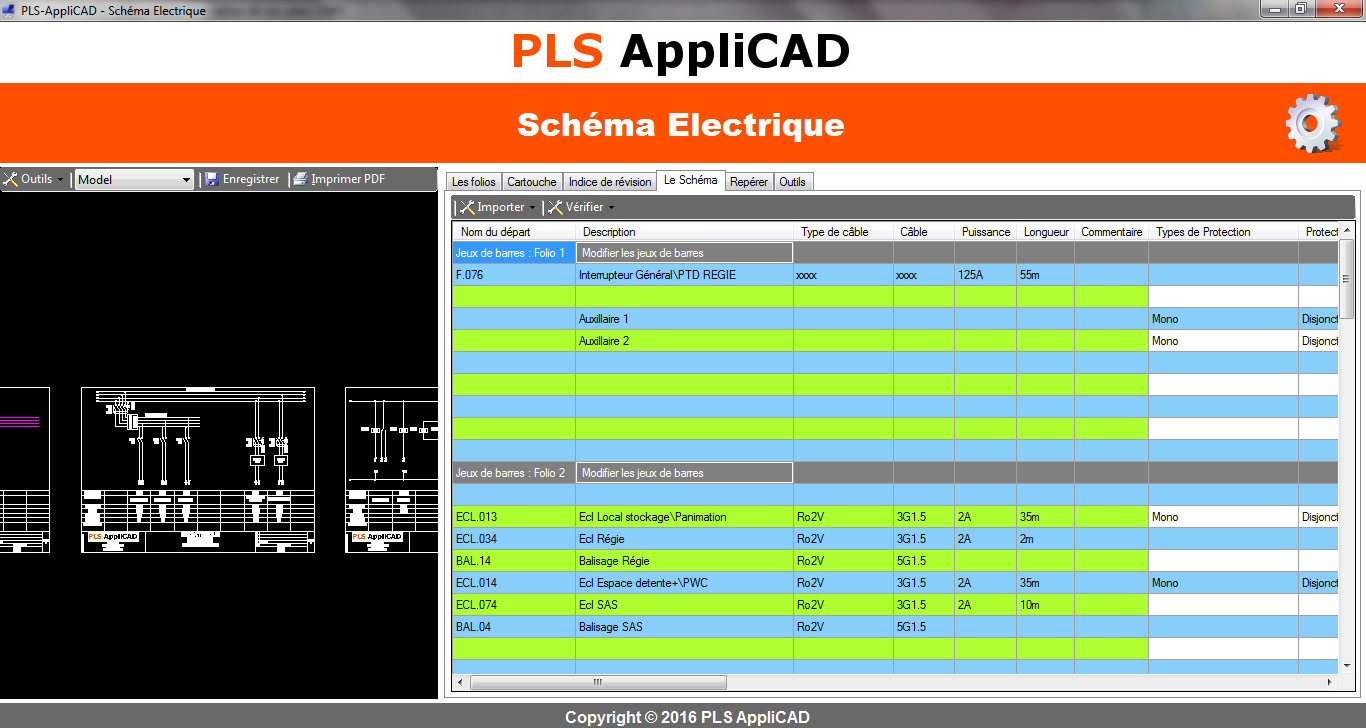This screenshot has height=728, width=1366.
Task: Open the Outils tab in right panel
Action: (793, 182)
